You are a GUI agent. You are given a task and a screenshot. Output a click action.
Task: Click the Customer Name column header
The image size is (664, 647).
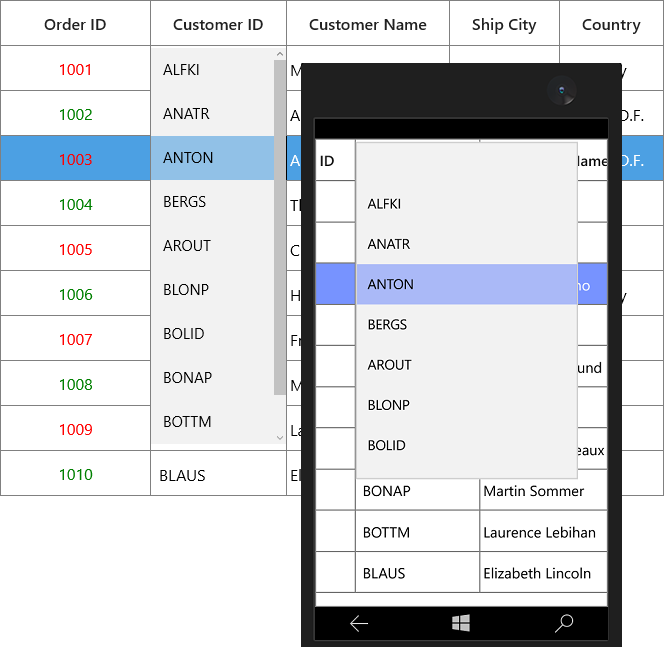coord(368,23)
